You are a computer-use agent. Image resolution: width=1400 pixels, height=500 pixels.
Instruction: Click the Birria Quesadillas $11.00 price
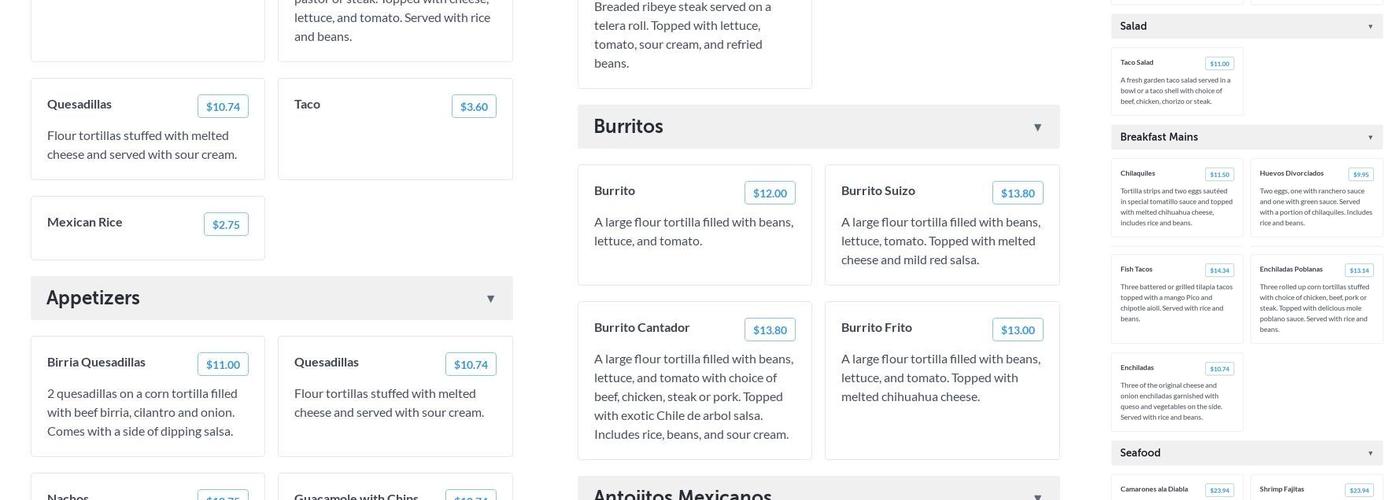(223, 365)
